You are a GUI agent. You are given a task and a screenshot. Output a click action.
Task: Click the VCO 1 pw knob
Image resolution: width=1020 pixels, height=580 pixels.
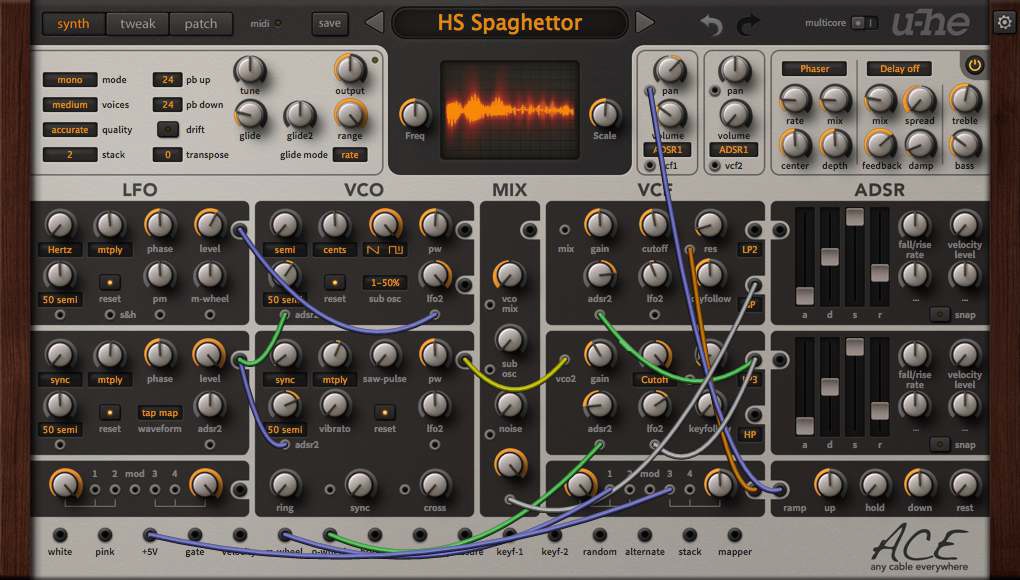click(435, 224)
